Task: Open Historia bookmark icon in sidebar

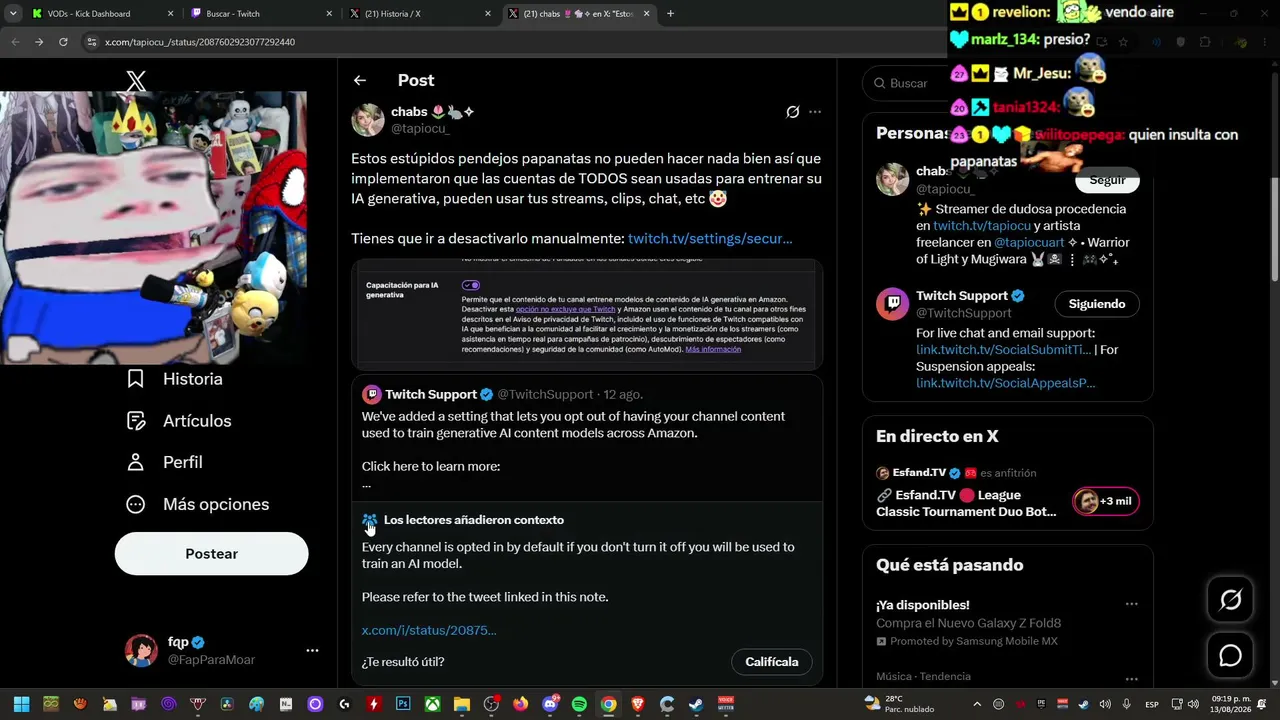Action: (136, 379)
